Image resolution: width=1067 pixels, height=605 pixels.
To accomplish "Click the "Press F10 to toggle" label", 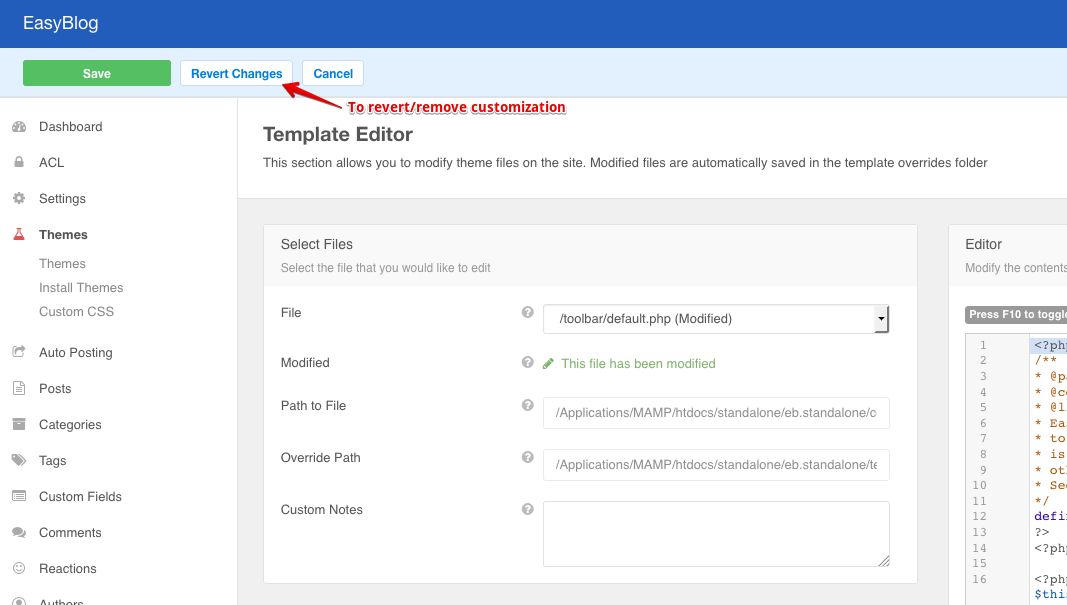I will pyautogui.click(x=1016, y=314).
